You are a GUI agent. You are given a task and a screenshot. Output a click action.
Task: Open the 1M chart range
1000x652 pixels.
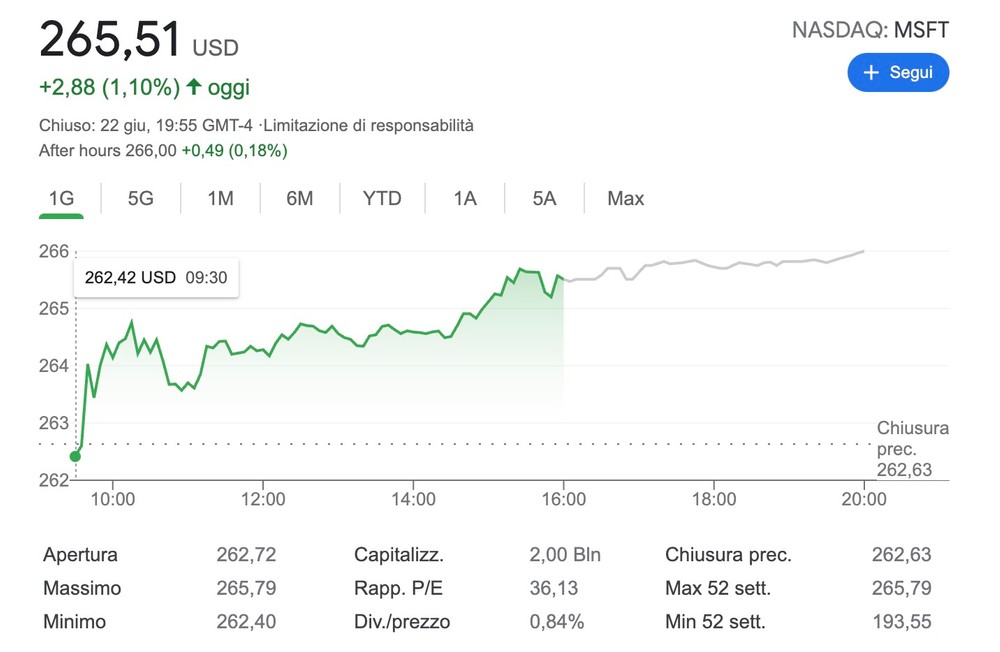[x=220, y=198]
